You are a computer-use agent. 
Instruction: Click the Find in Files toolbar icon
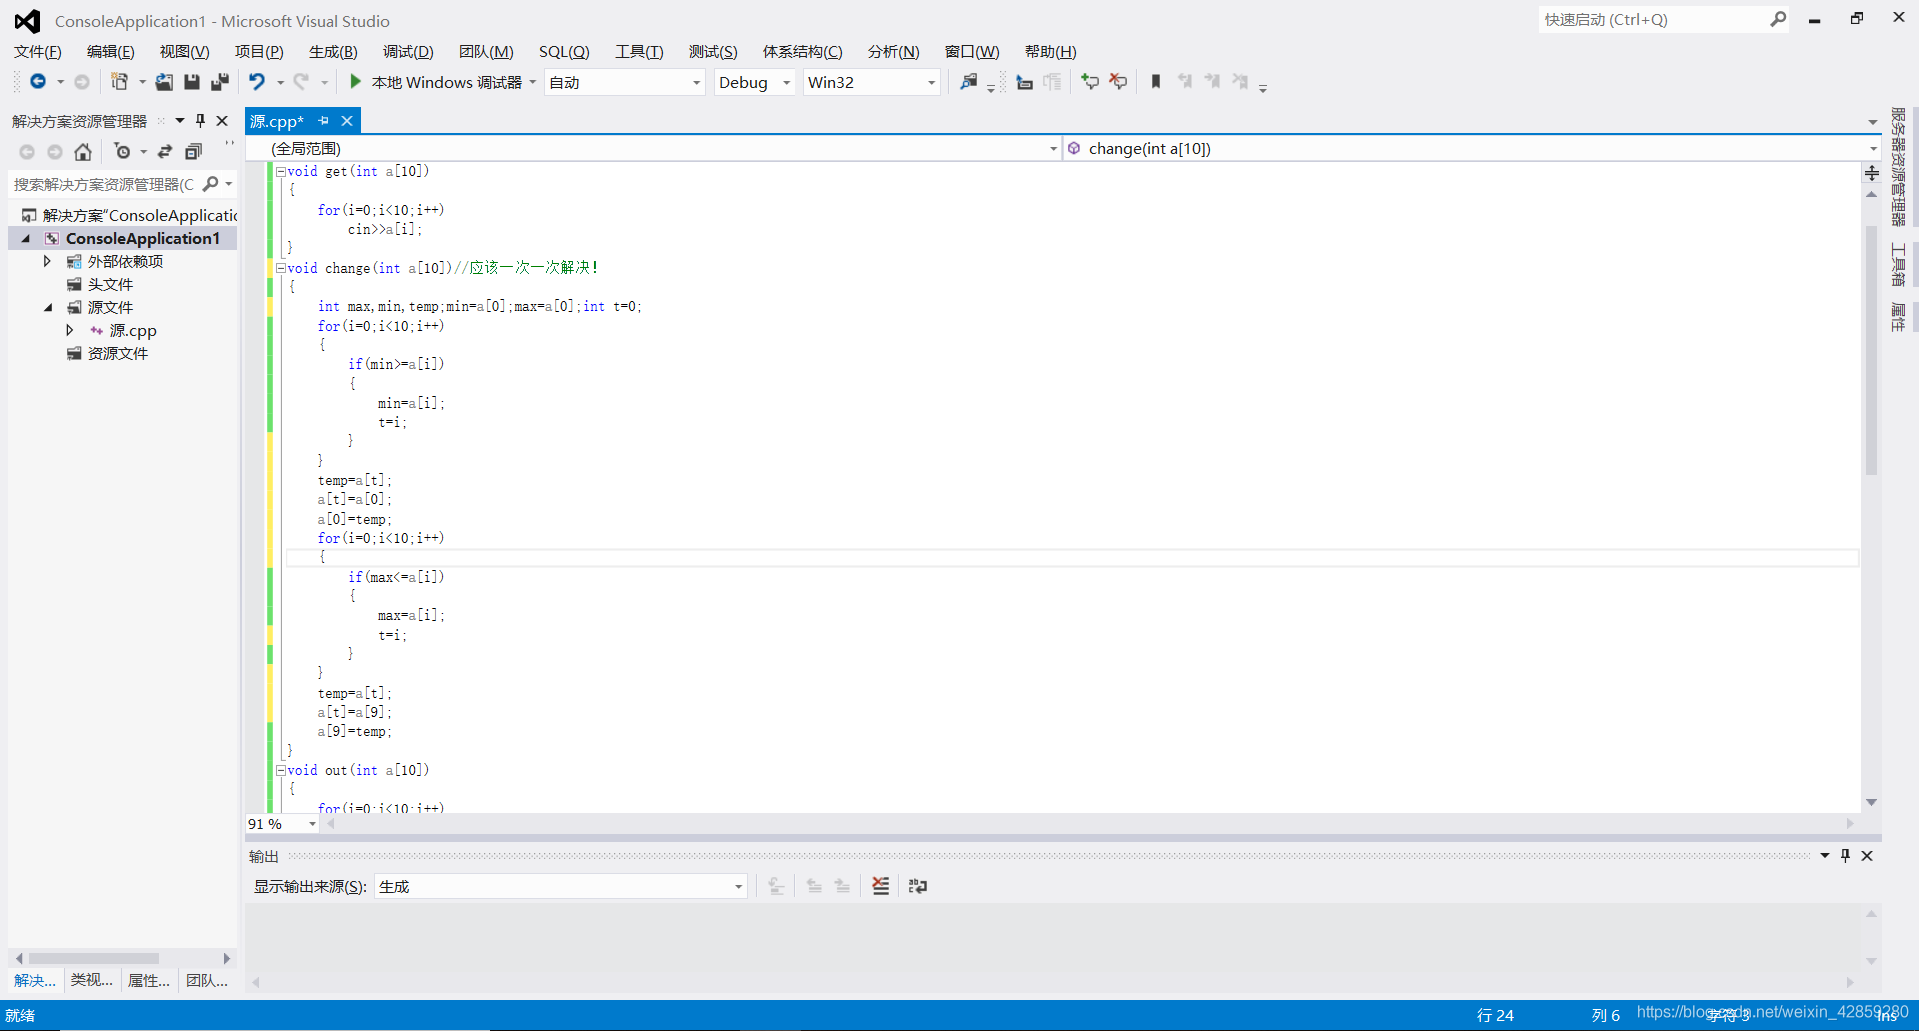coord(968,82)
